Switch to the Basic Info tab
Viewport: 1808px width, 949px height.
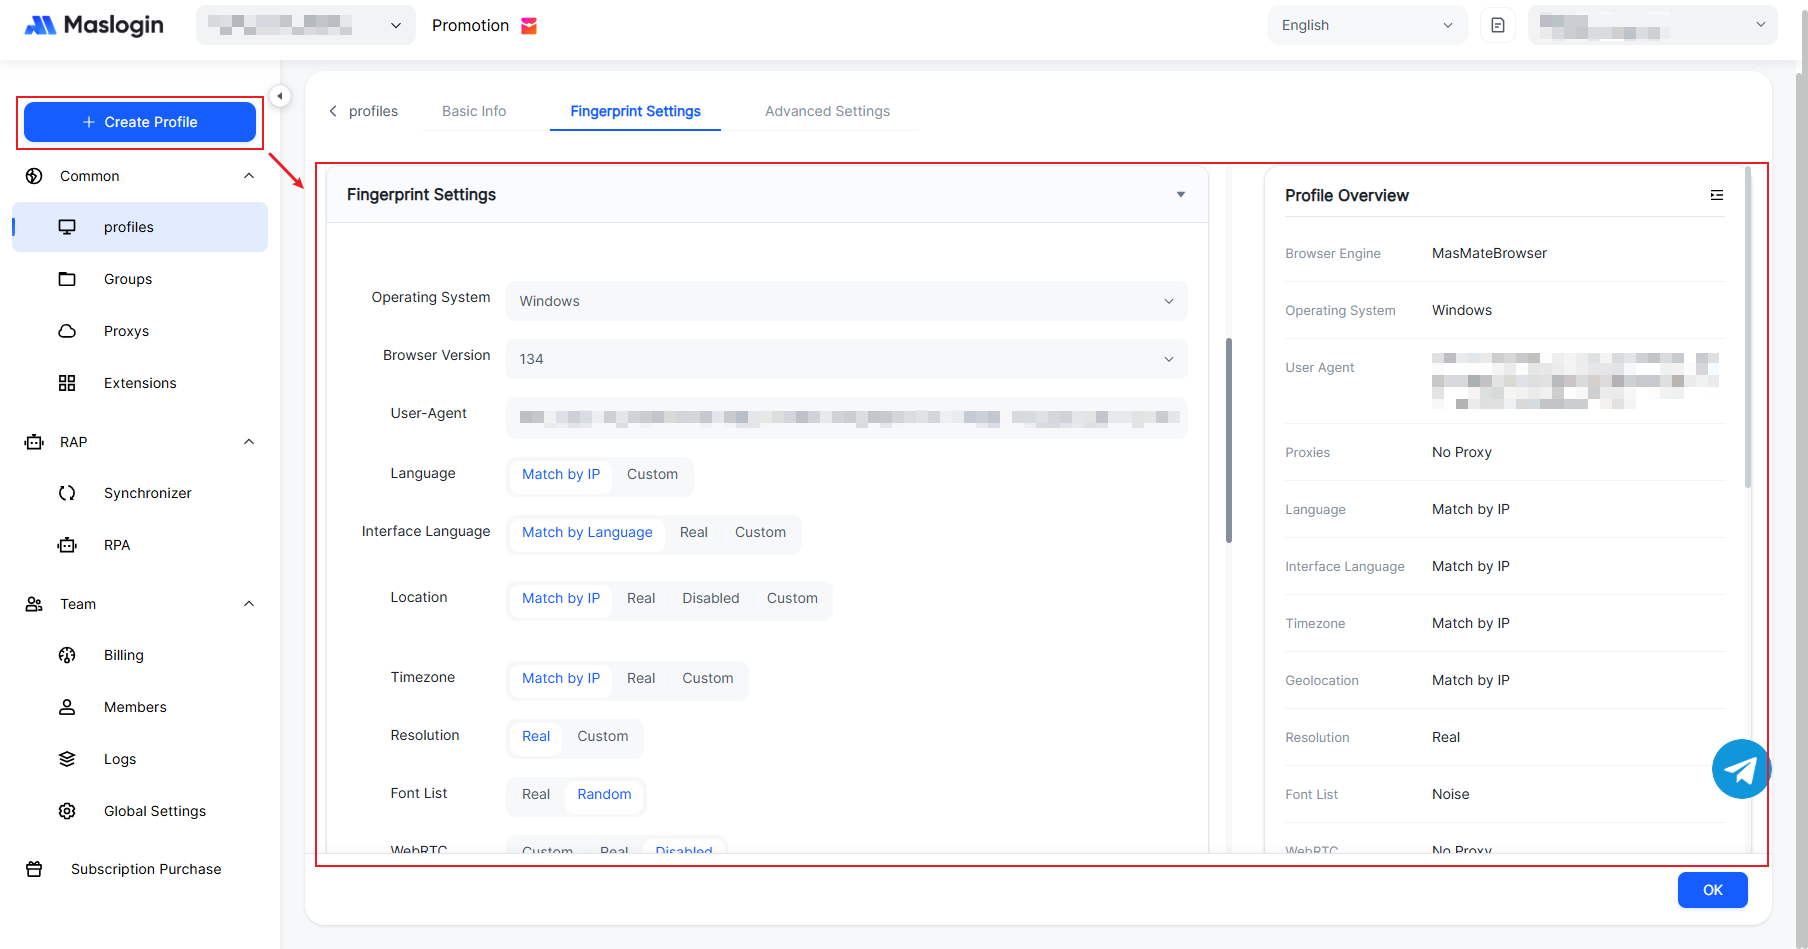coord(474,111)
